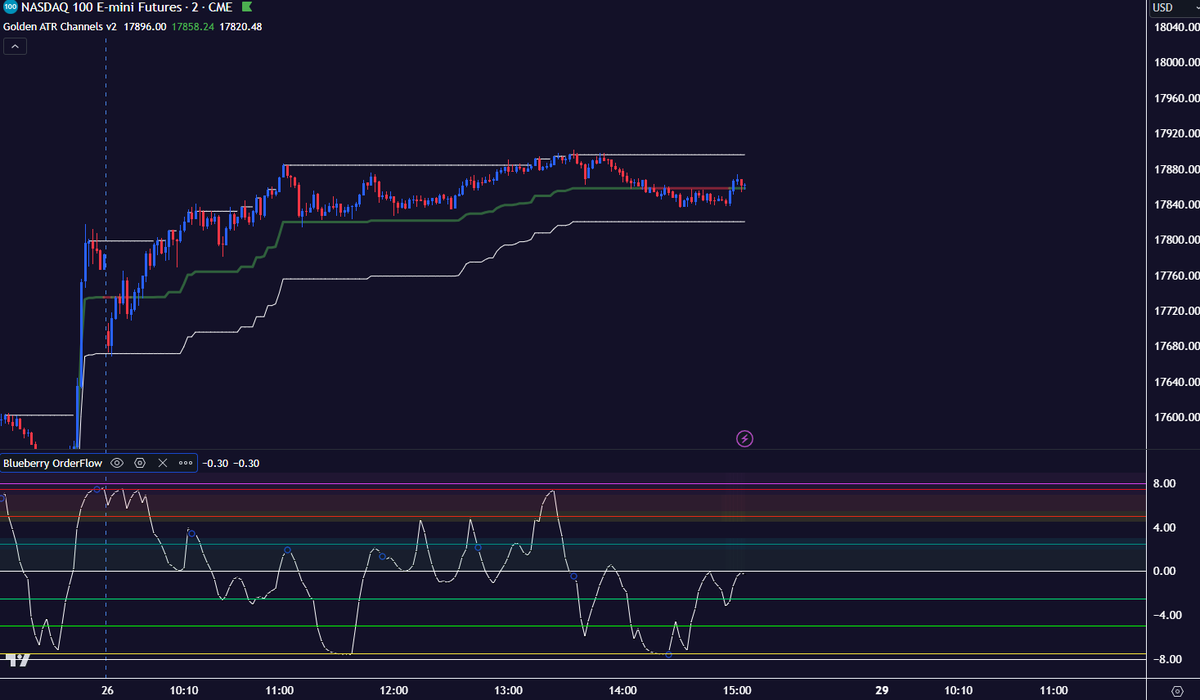
Task: Click the date label 29 on time axis
Action: (882, 690)
